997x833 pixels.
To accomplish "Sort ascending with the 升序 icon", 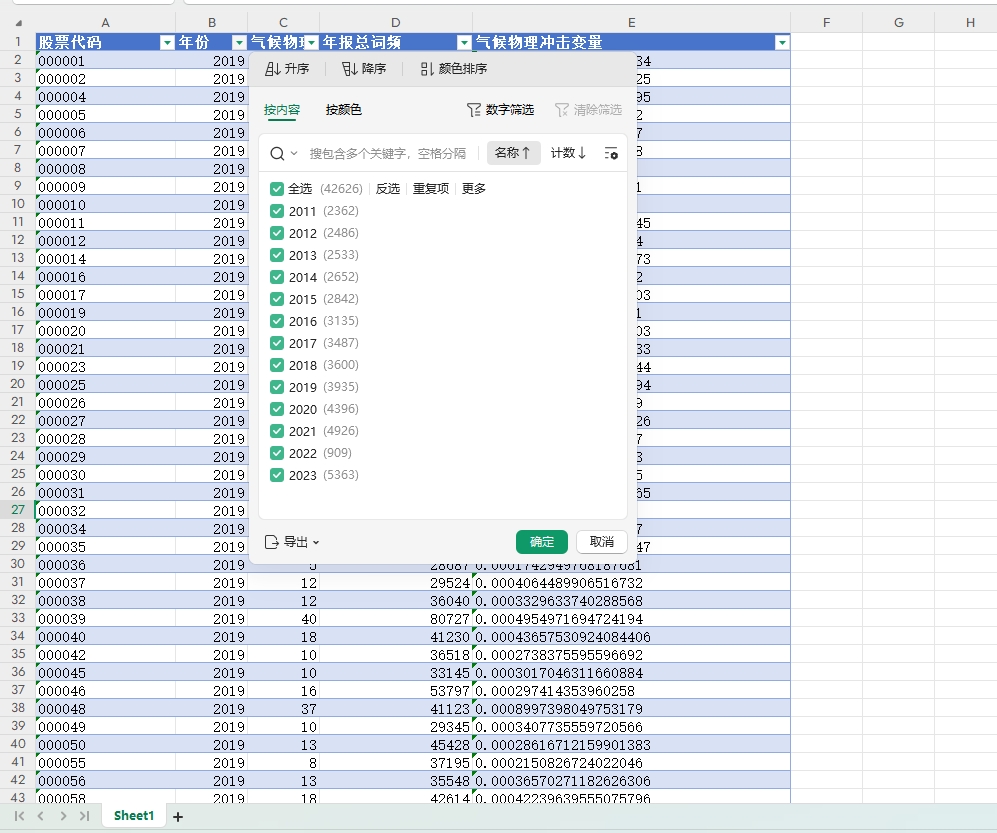I will click(272, 69).
